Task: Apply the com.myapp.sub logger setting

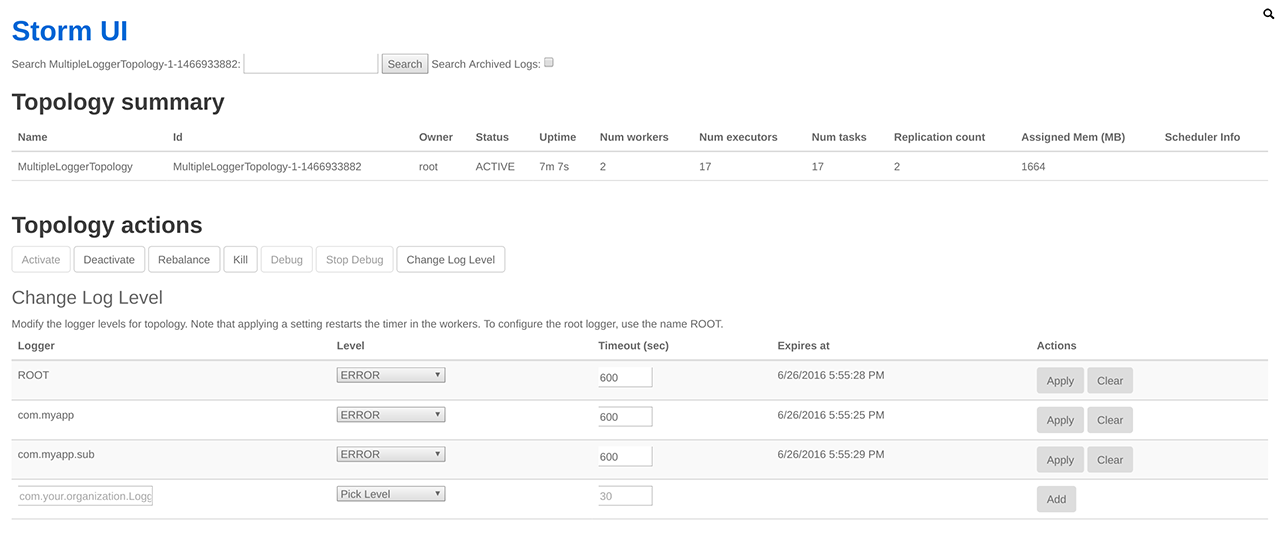Action: pos(1060,460)
